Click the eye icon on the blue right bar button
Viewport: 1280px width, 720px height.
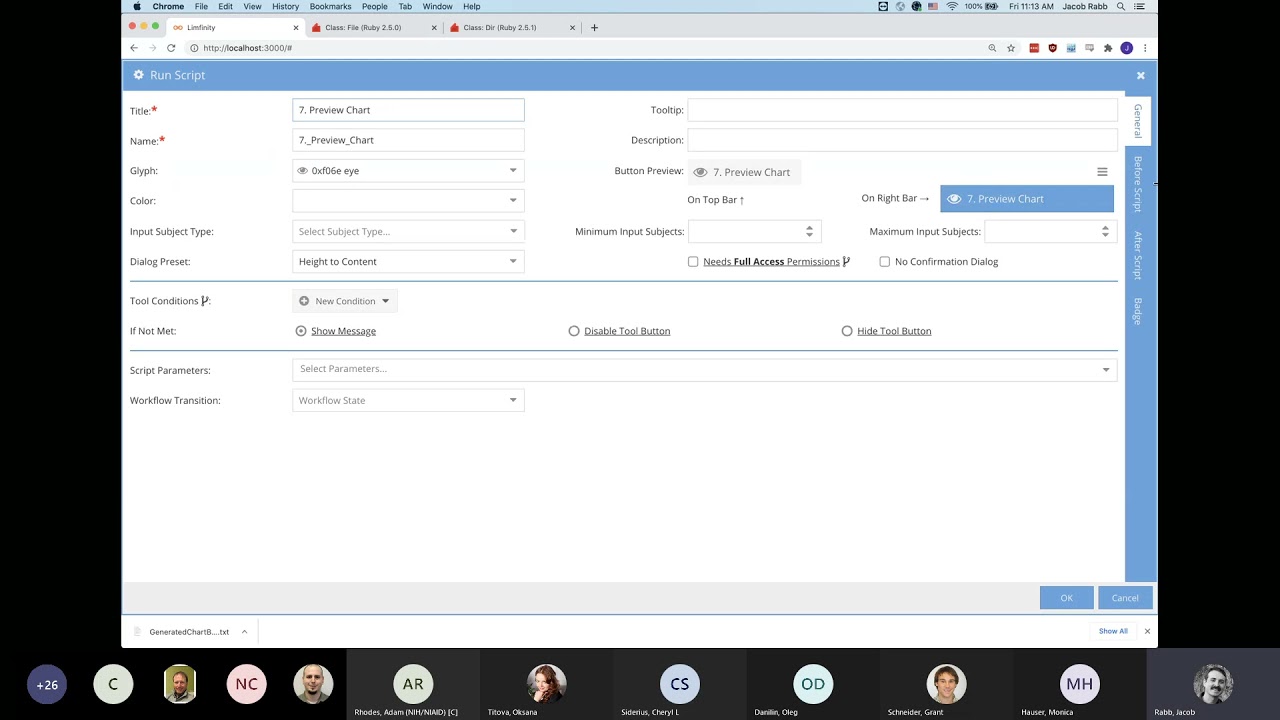(954, 199)
